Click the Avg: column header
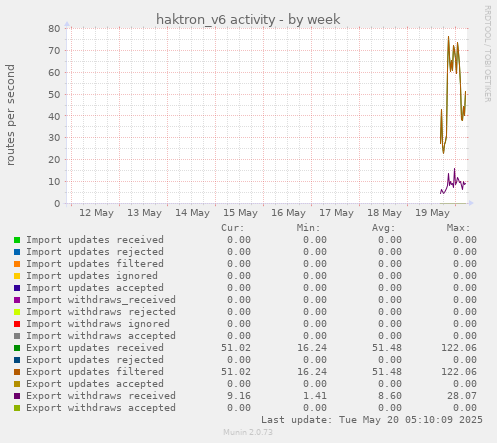Screen dimensions: 497x443 (x=383, y=228)
